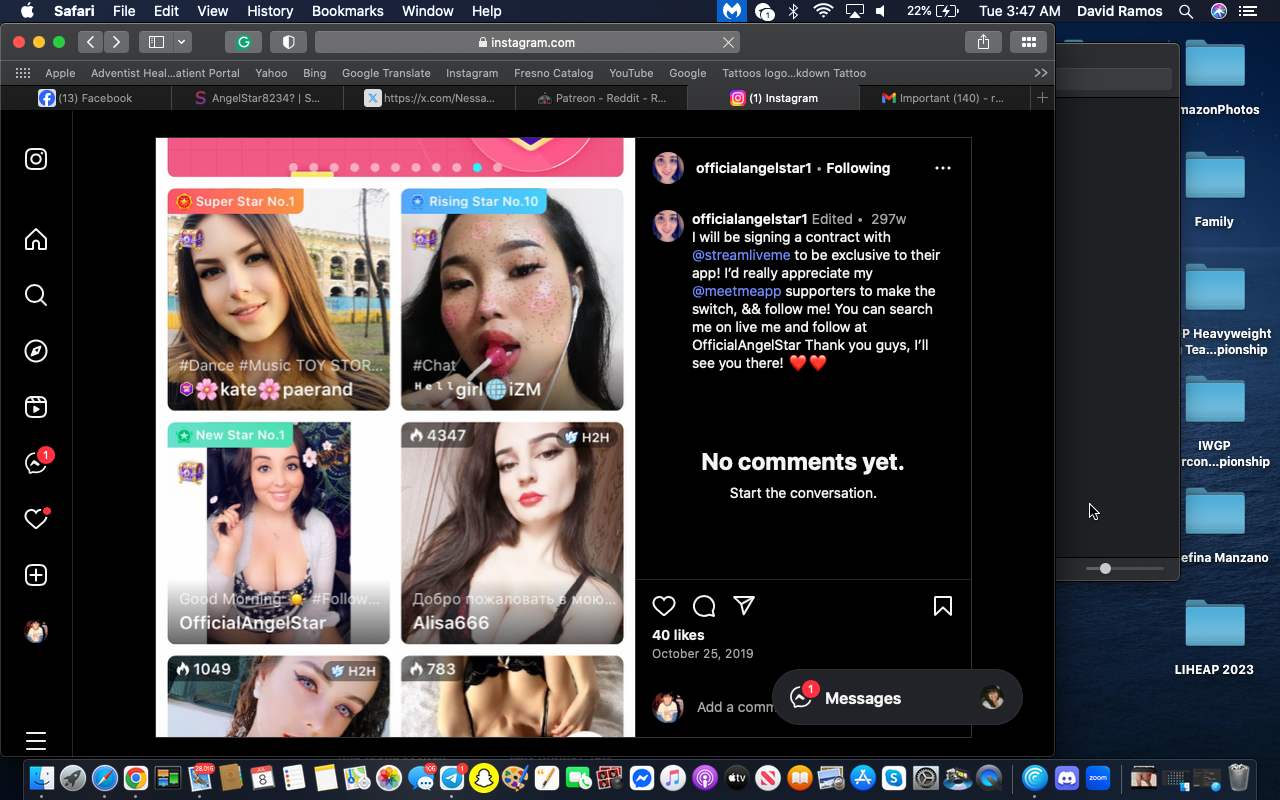Toggle the Following status for officialangelstar1
This screenshot has height=800, width=1280.
(858, 168)
